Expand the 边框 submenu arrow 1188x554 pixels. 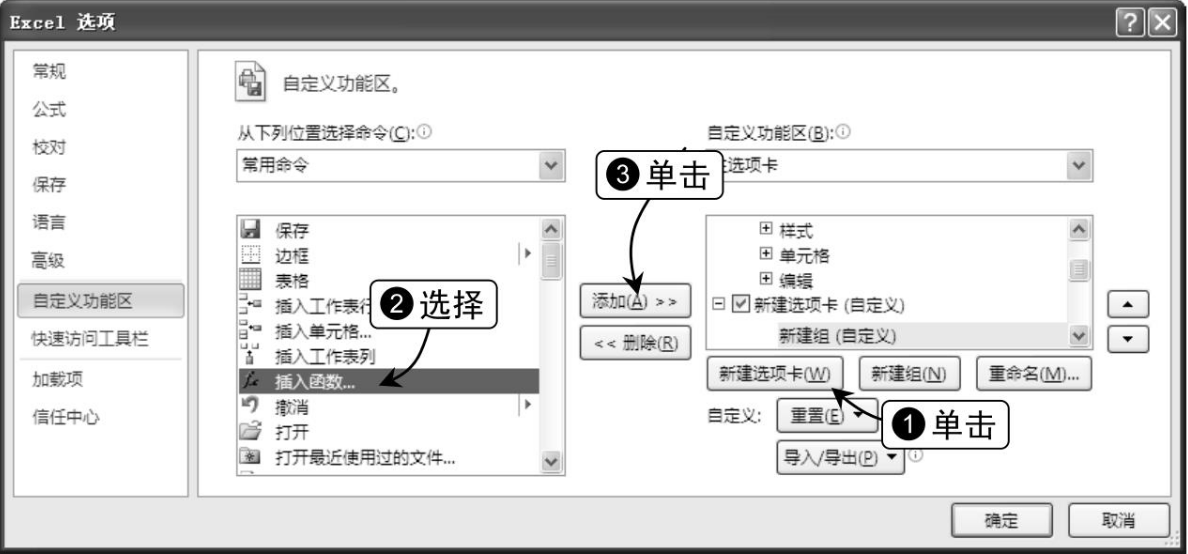tap(528, 254)
